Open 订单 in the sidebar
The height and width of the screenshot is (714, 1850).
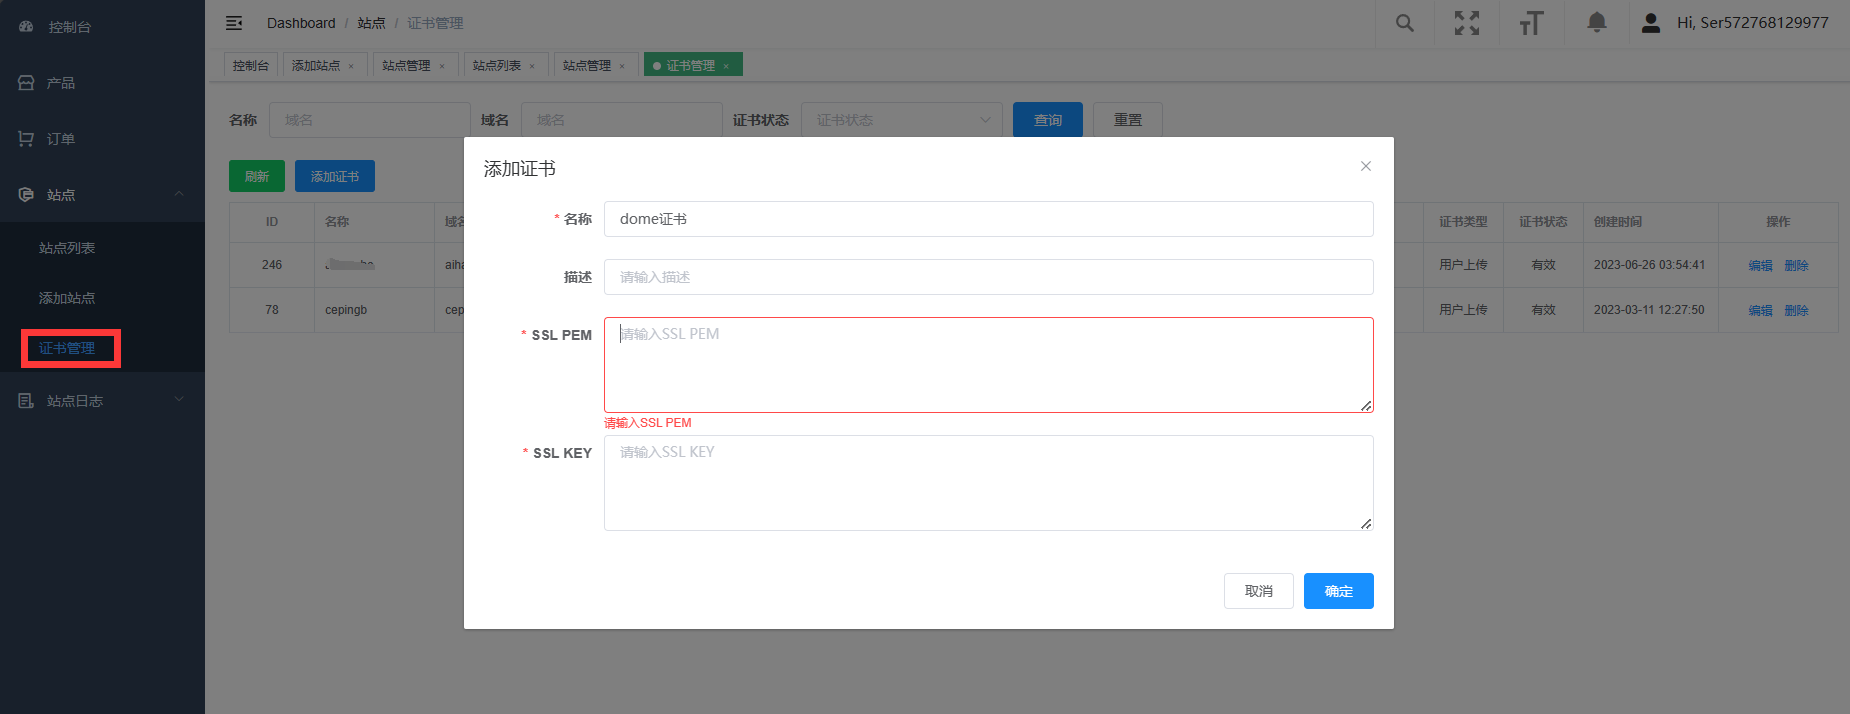pyautogui.click(x=61, y=139)
